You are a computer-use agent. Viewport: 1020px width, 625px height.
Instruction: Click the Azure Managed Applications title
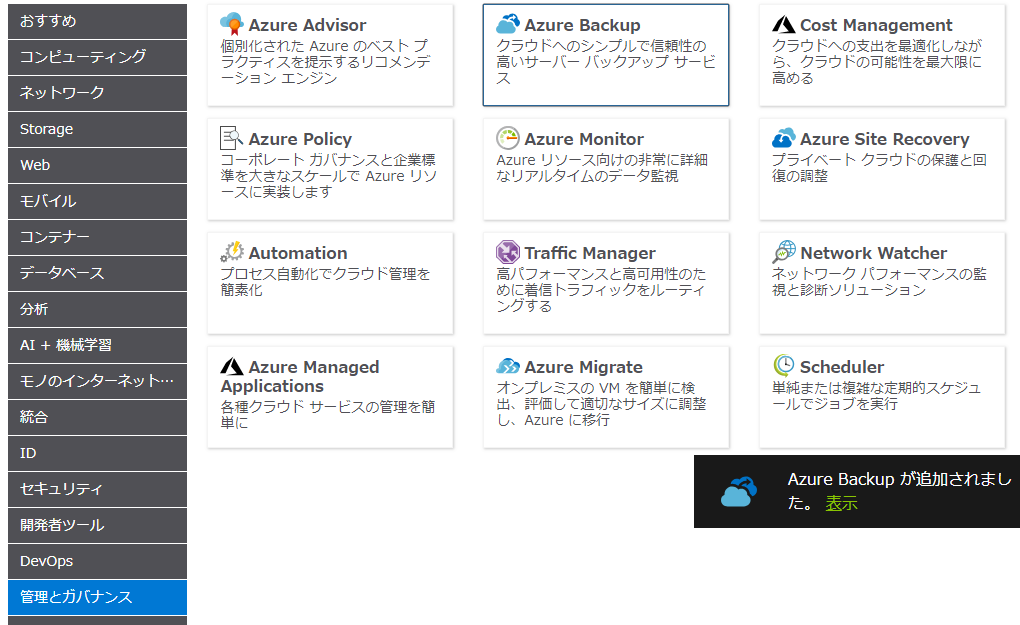(x=300, y=377)
